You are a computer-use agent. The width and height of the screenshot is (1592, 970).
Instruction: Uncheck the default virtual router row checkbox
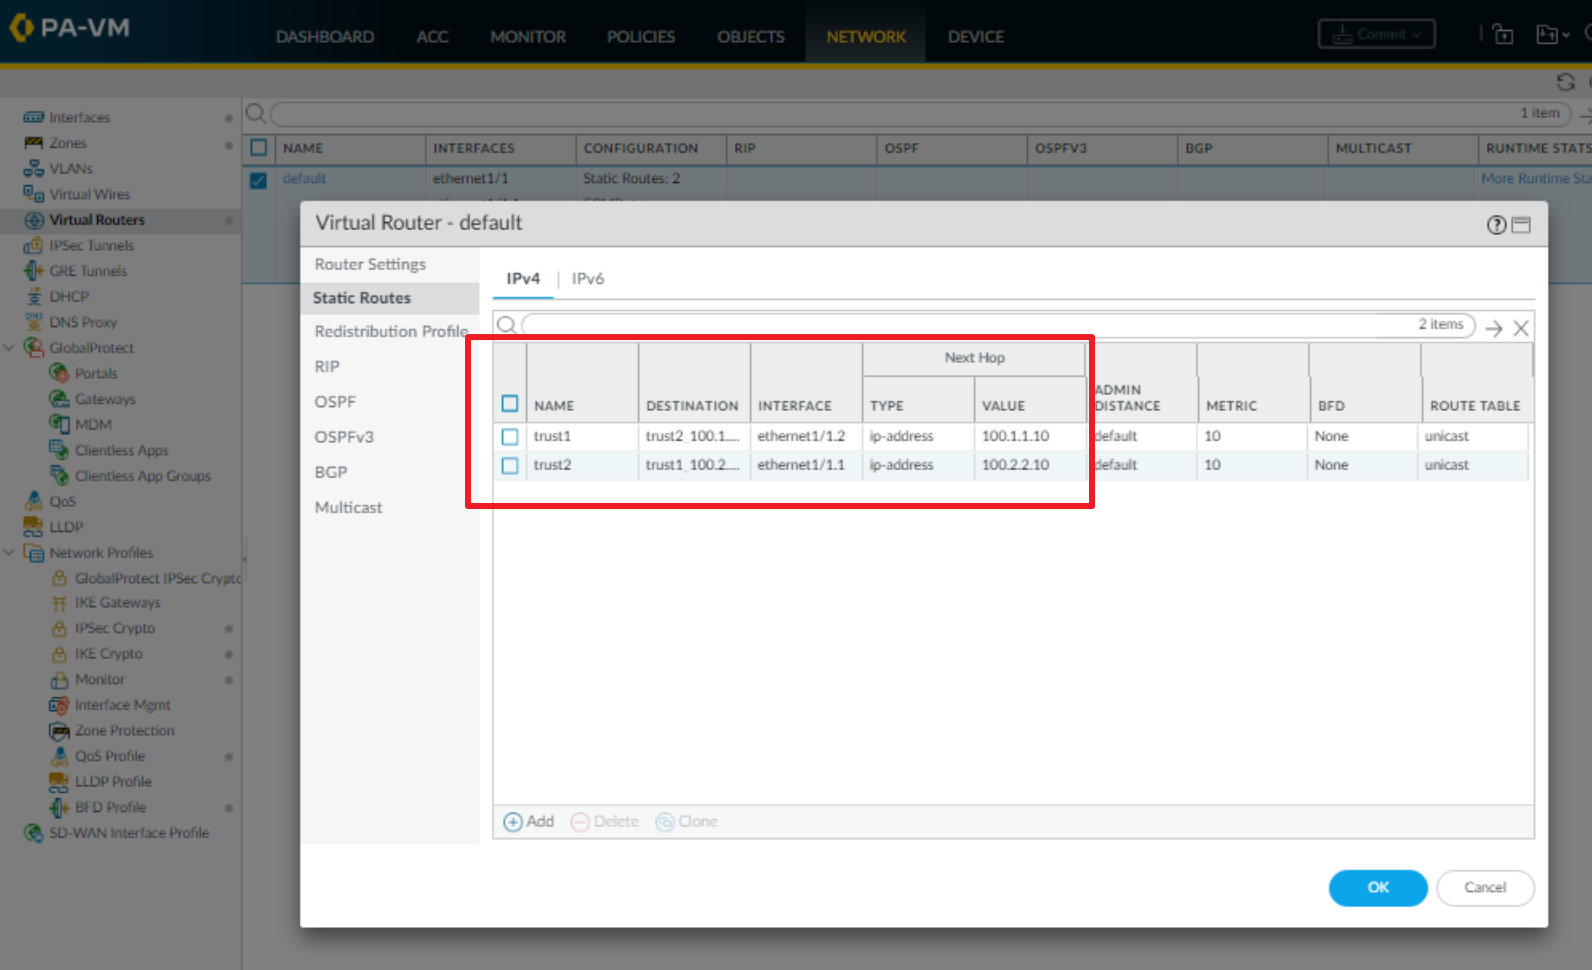259,180
